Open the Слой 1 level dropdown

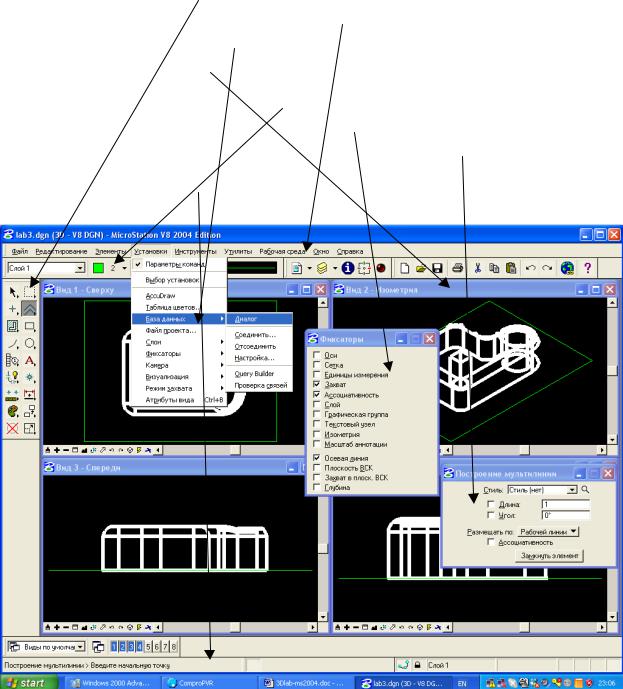(80, 268)
